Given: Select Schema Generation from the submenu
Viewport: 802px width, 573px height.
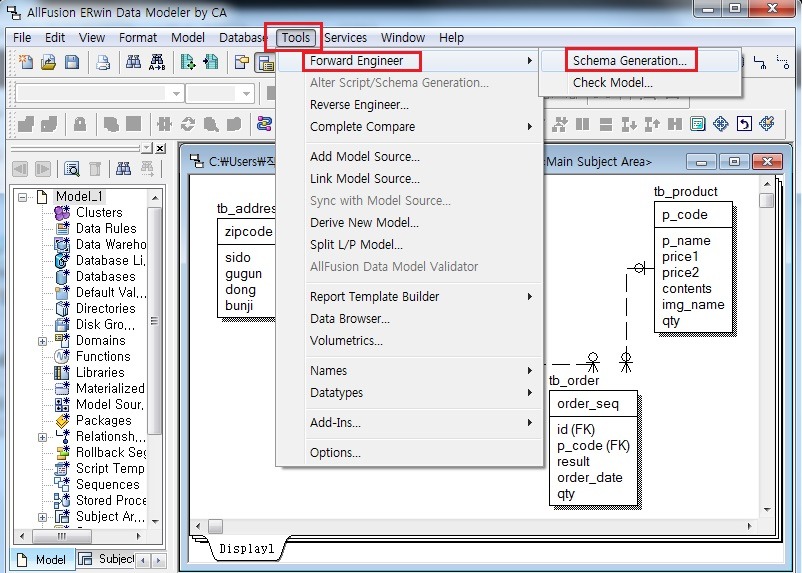Looking at the screenshot, I should pyautogui.click(x=629, y=61).
